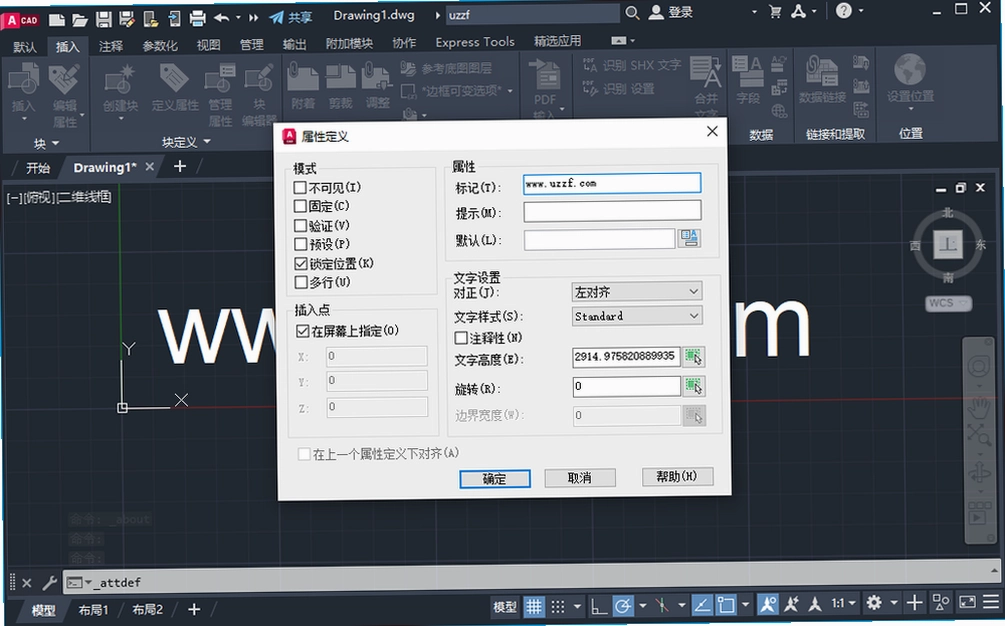Screen dimensions: 1005x626
Task: Open the AutoCAD application menu logo
Action: [x=22, y=21]
